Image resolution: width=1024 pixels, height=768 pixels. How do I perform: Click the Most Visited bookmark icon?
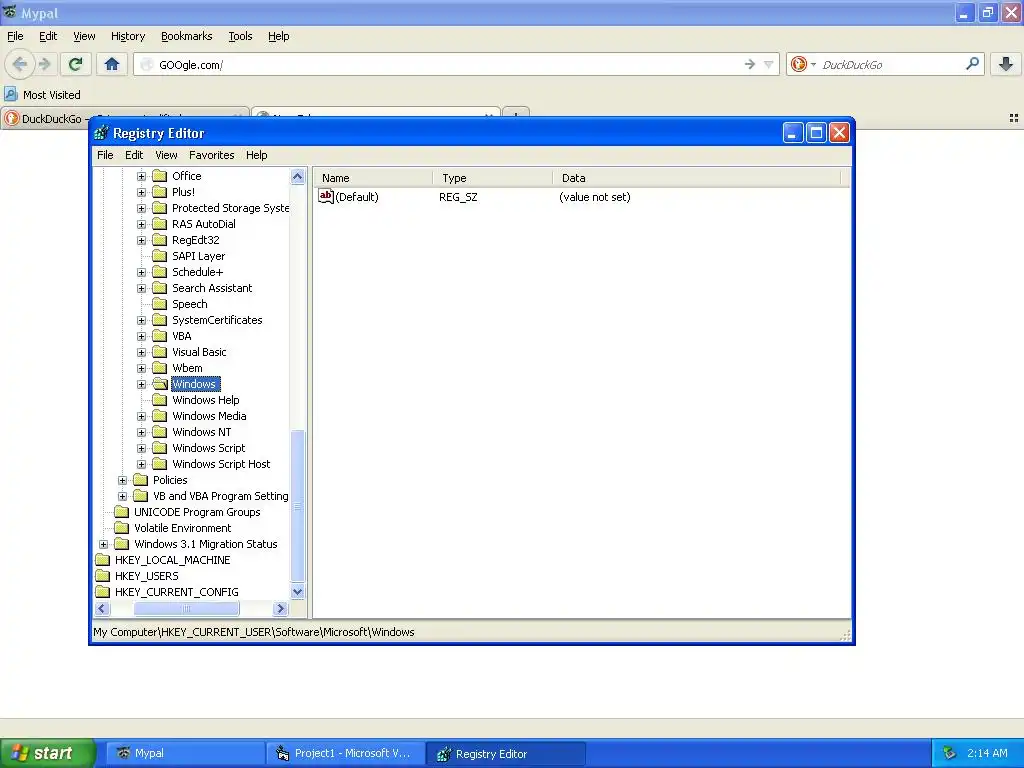pos(10,95)
